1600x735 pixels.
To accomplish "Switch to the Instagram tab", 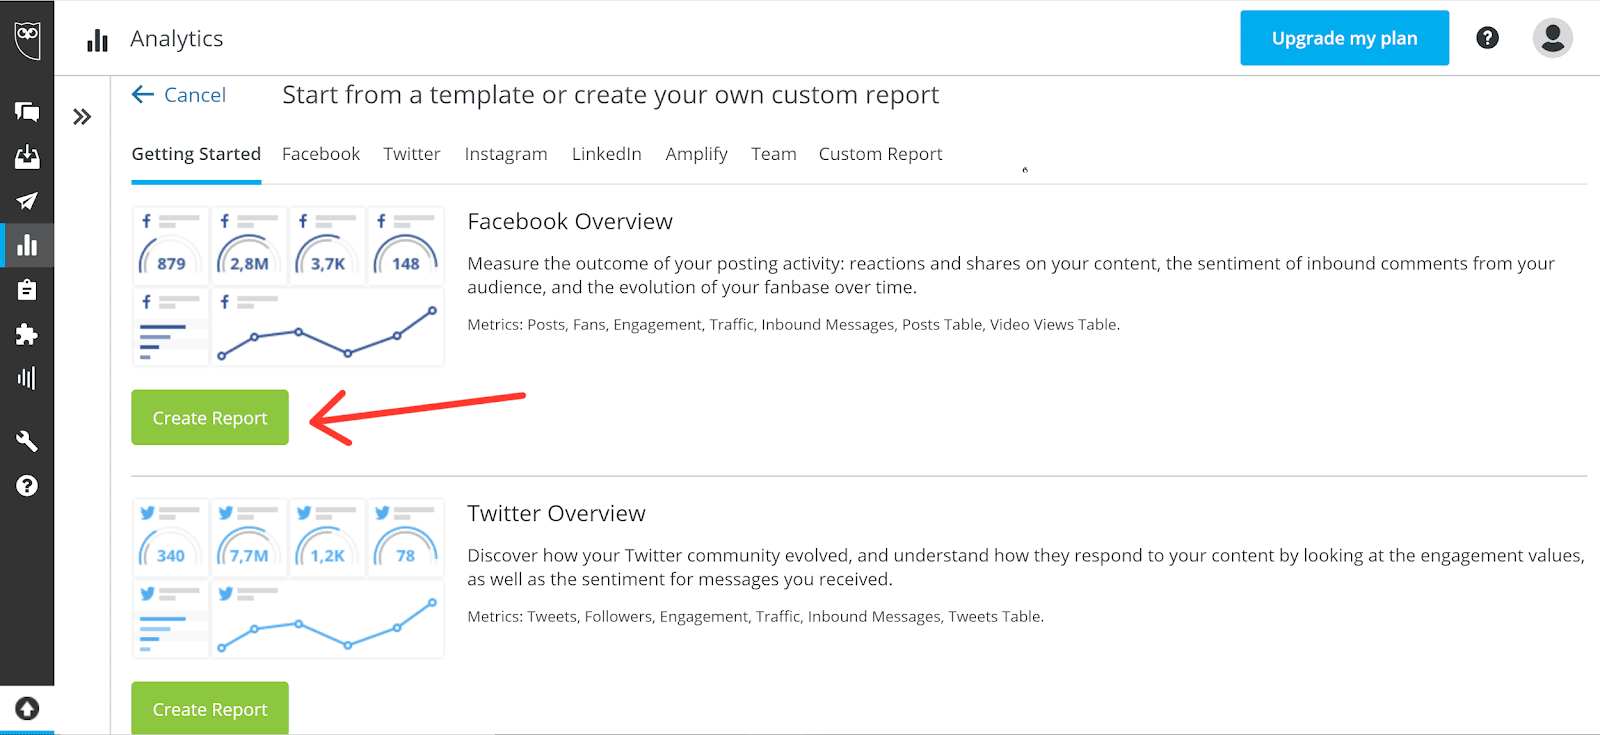I will [x=505, y=154].
